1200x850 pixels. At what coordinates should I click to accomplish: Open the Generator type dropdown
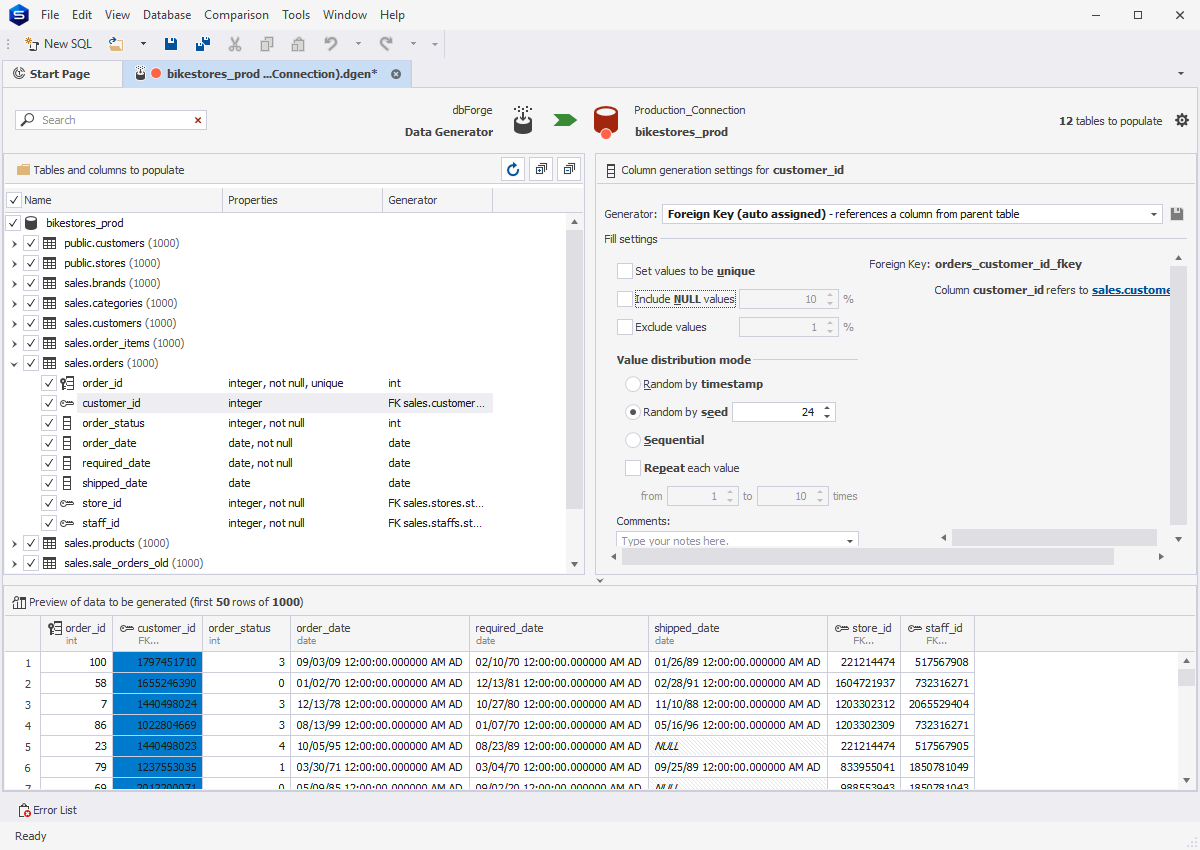pyautogui.click(x=1154, y=214)
